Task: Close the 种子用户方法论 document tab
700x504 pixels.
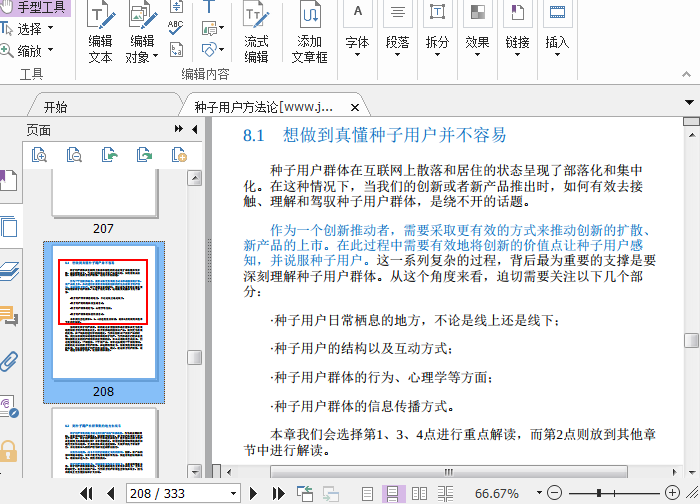Action: [355, 108]
